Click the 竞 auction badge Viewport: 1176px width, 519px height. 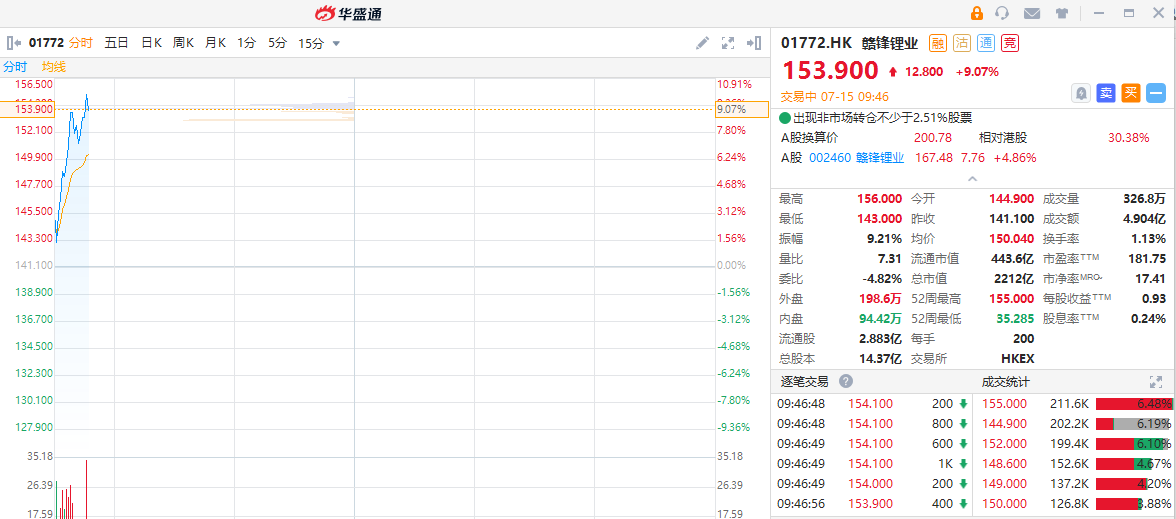point(1010,43)
